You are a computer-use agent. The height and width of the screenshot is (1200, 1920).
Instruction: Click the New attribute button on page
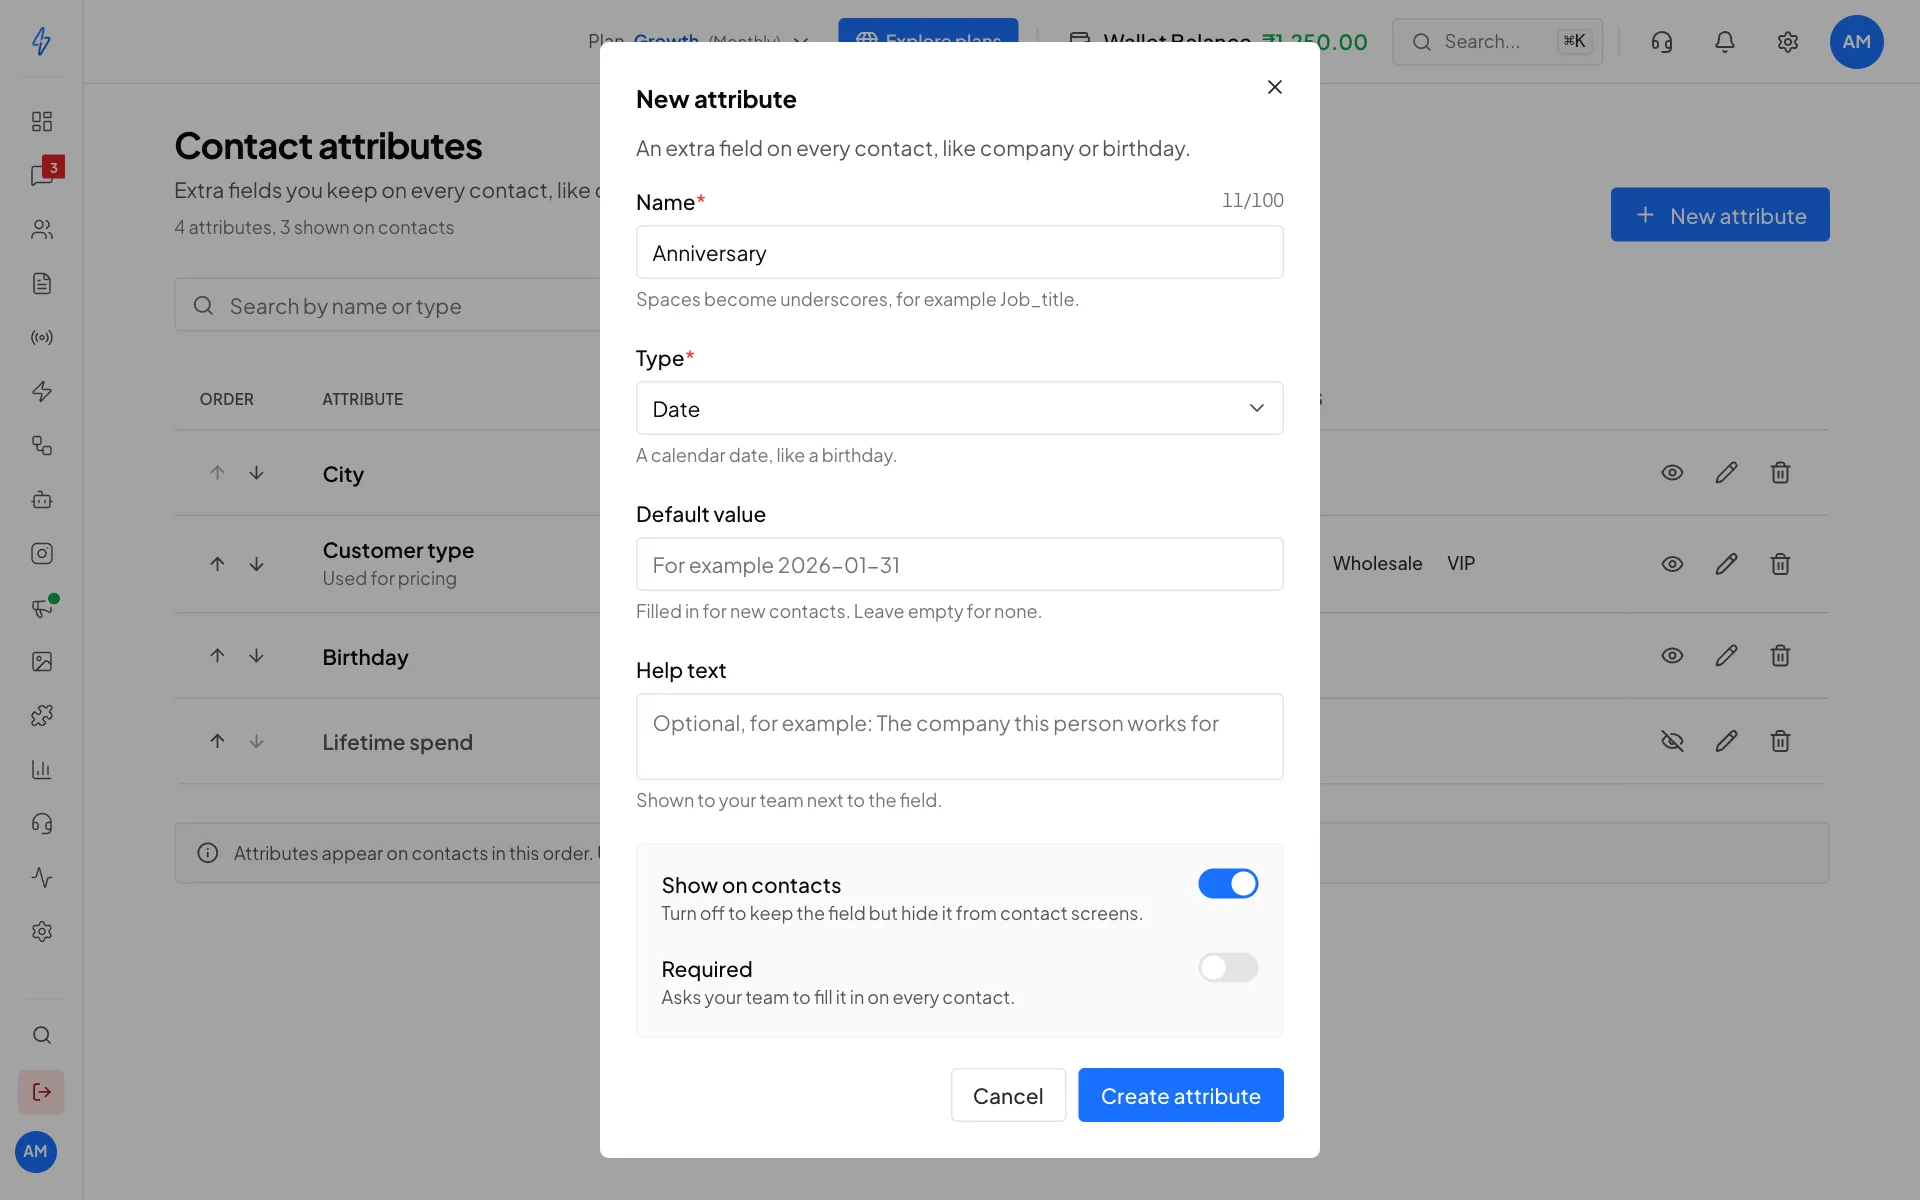click(x=1720, y=215)
